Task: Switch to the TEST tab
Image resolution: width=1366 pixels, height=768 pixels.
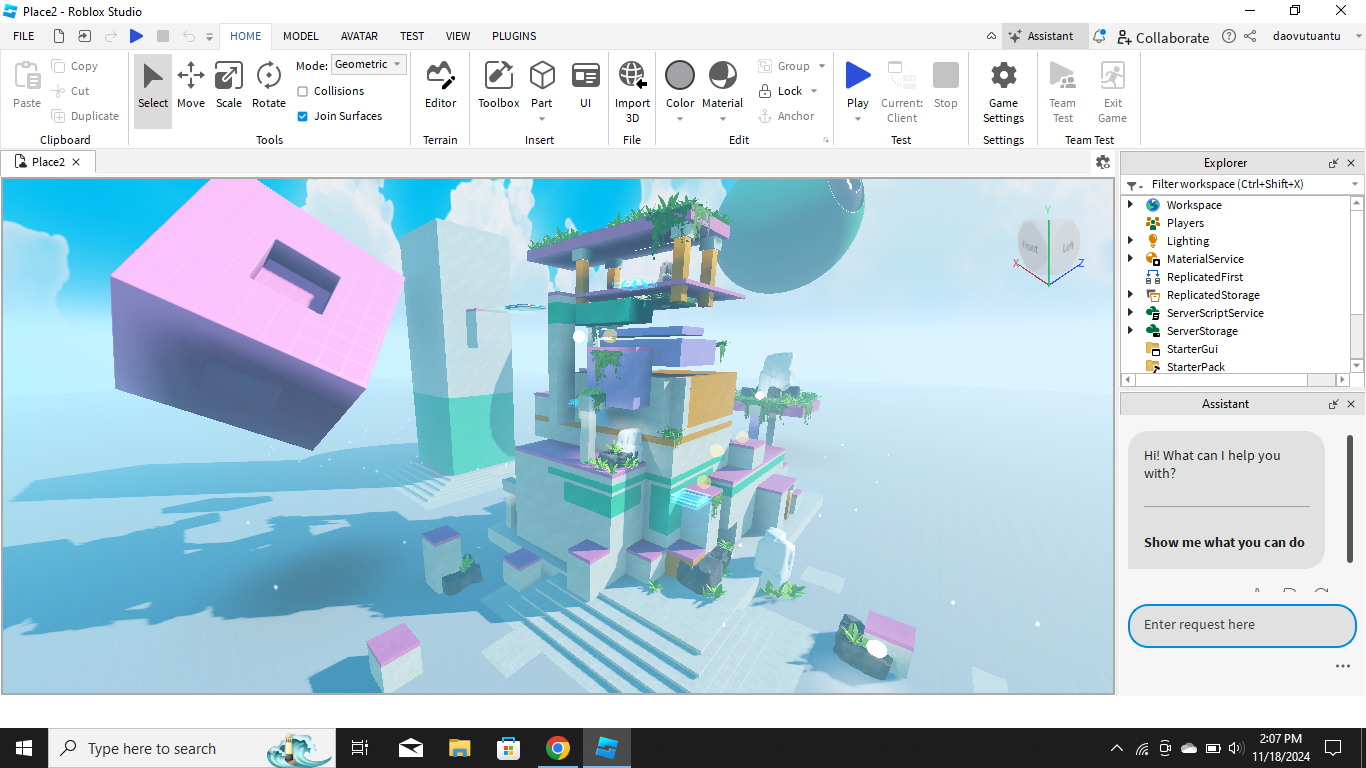Action: pyautogui.click(x=412, y=36)
